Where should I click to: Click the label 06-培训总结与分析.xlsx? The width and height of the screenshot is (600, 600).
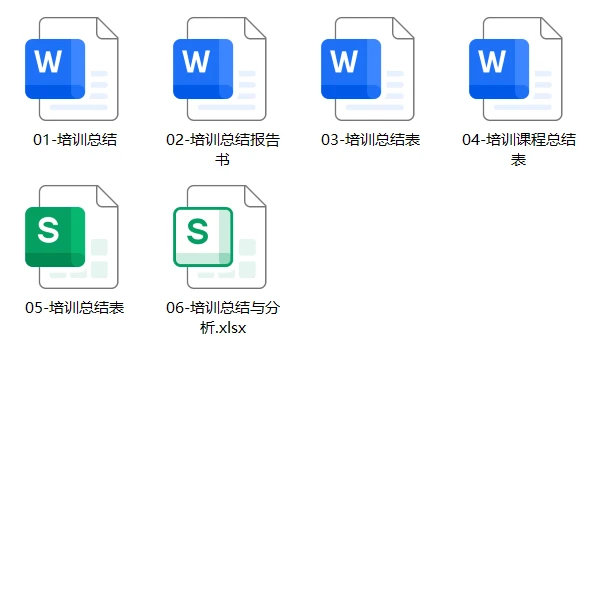tap(223, 318)
